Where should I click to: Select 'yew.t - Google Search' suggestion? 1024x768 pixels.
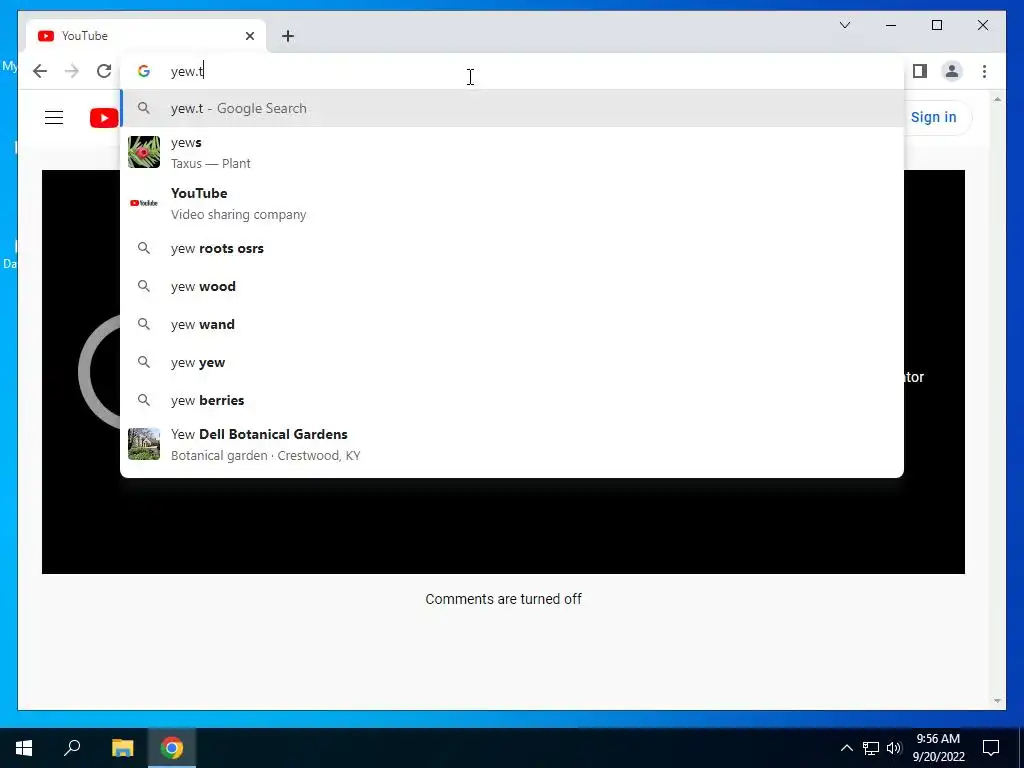[x=512, y=108]
